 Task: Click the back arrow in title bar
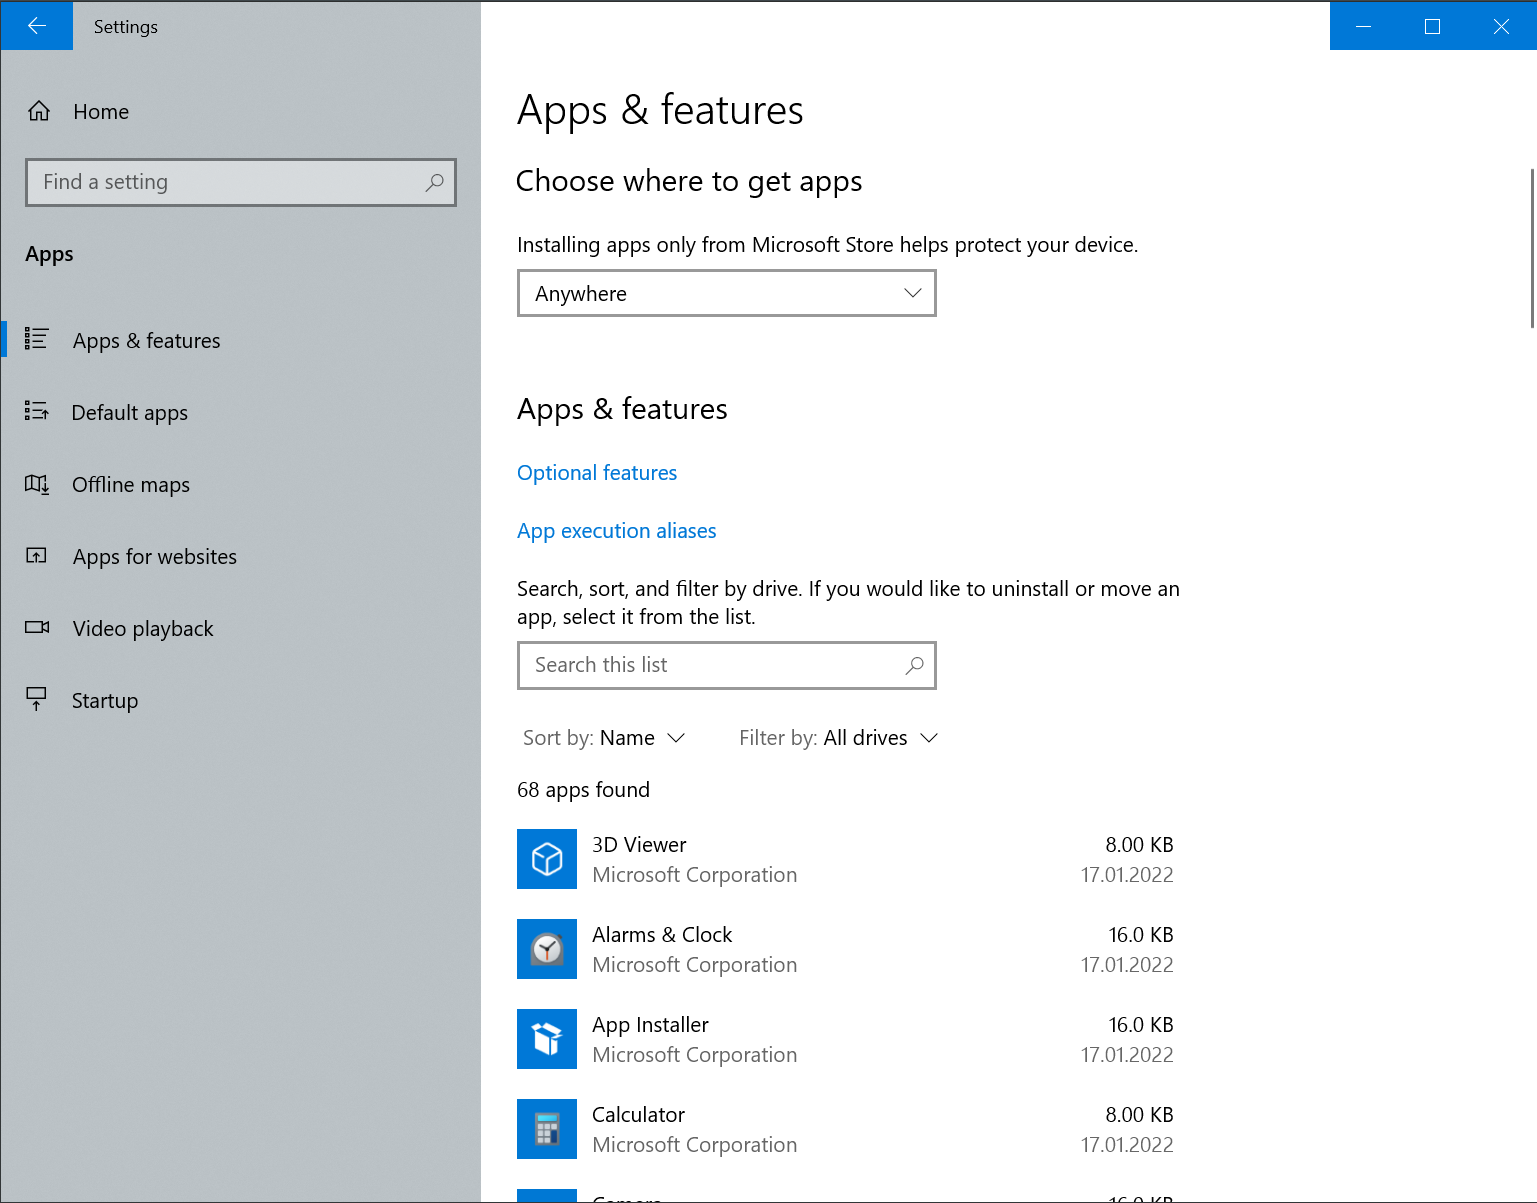click(x=37, y=26)
